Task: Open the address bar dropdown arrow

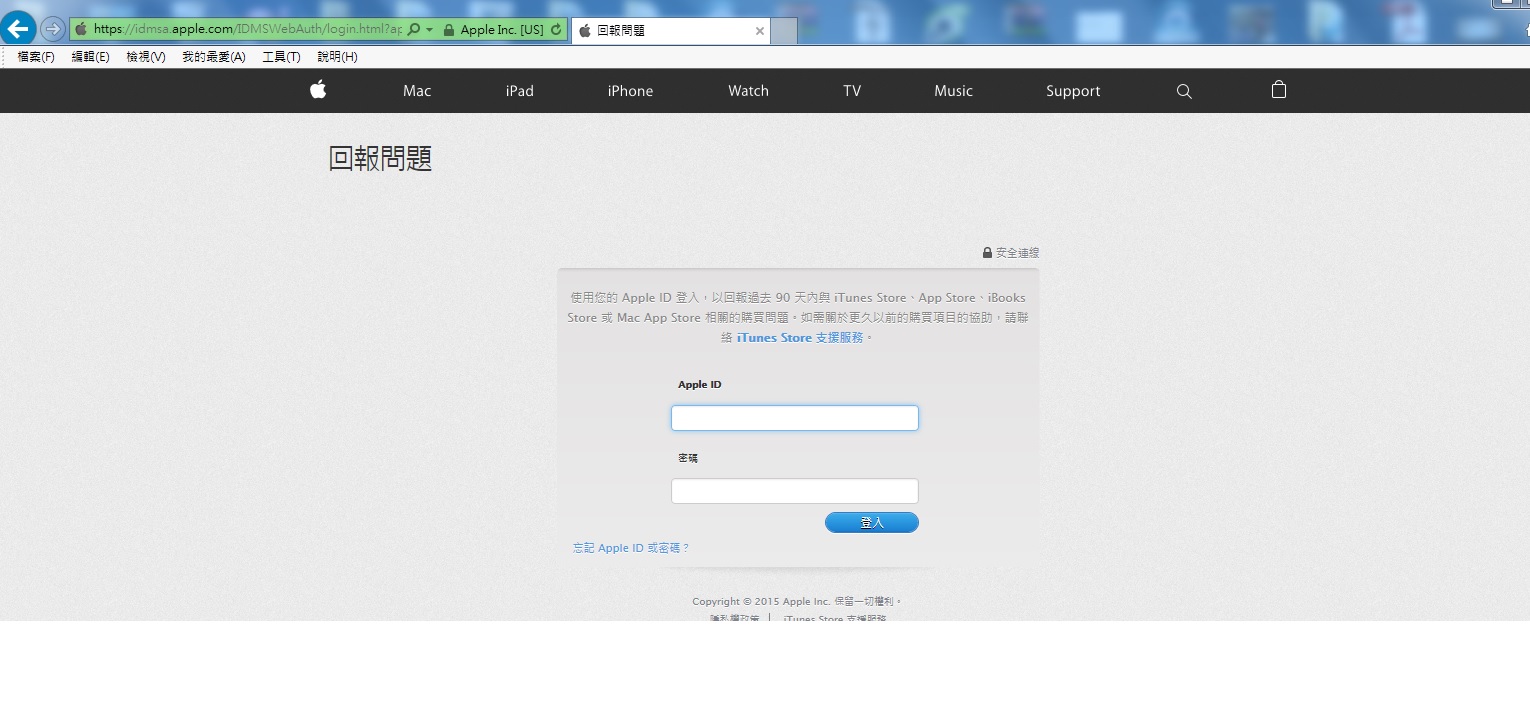Action: tap(430, 30)
